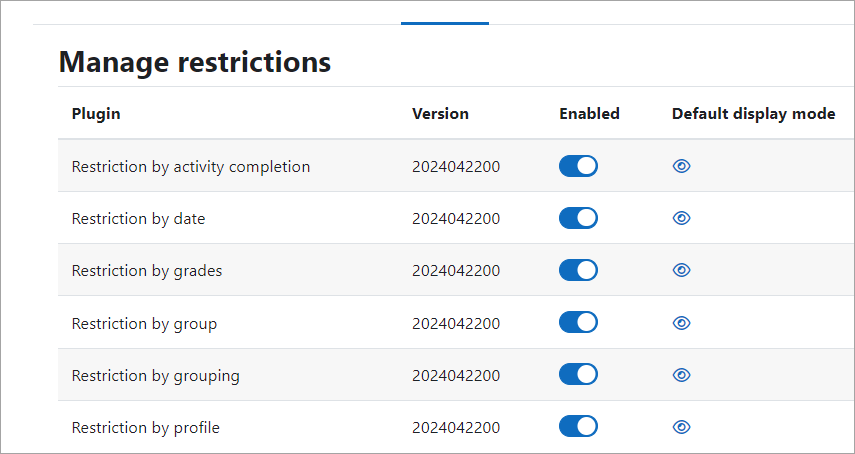Select the active tab with blue underline
This screenshot has width=855, height=454.
coord(444,21)
